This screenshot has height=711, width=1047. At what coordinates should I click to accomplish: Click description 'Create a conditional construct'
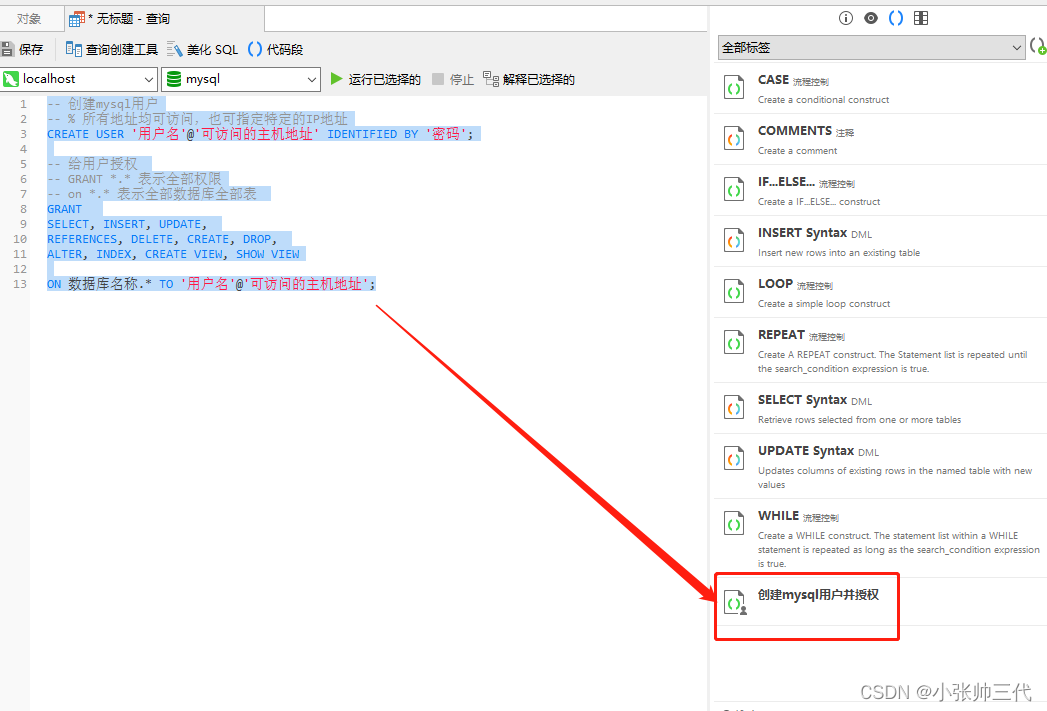coord(823,99)
